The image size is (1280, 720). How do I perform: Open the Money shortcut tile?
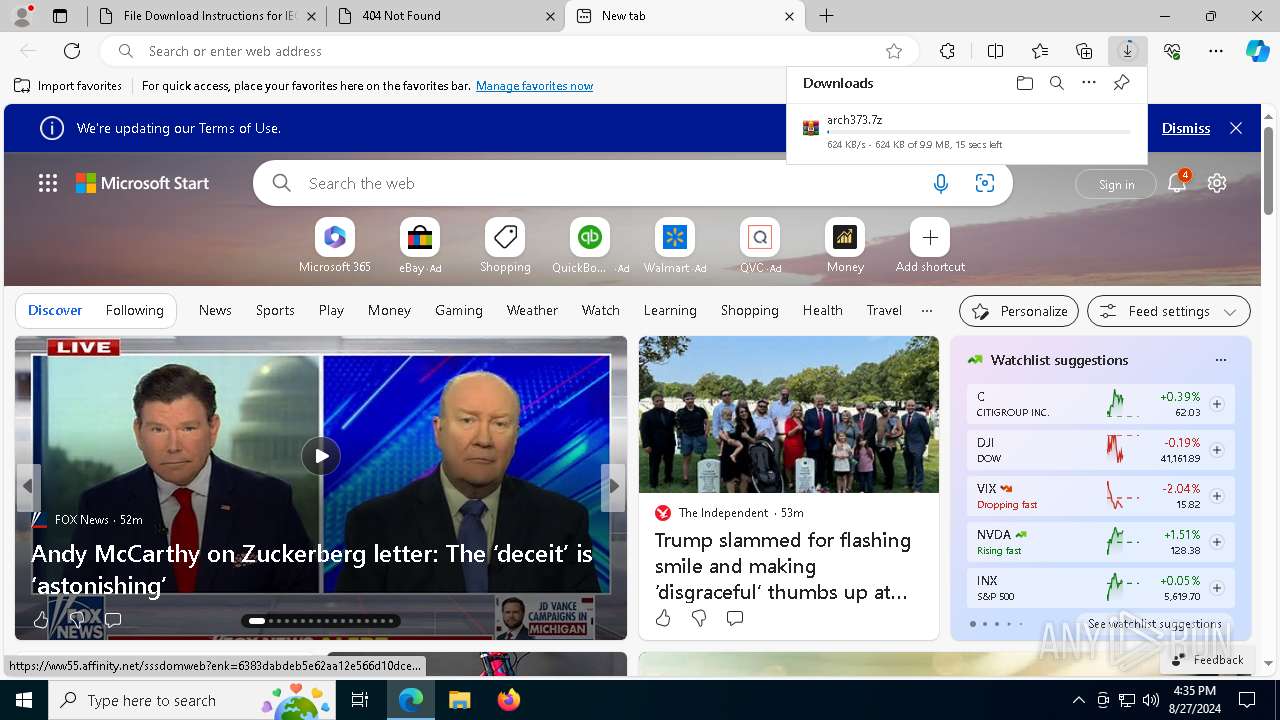[x=845, y=246]
